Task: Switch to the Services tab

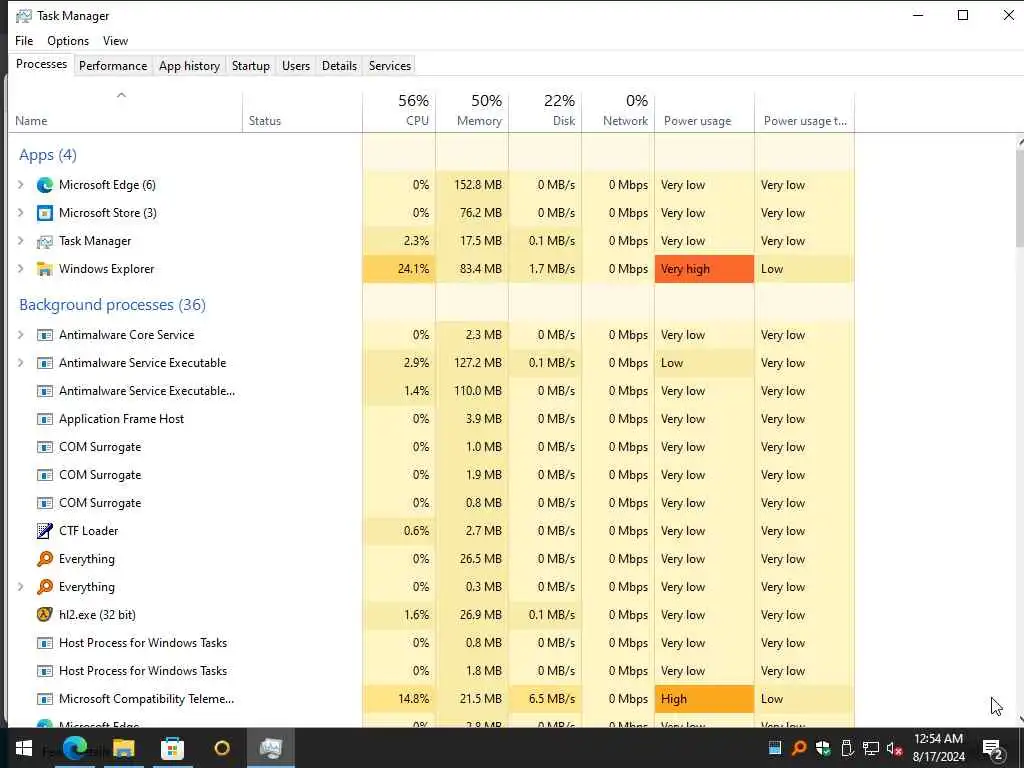Action: click(390, 66)
